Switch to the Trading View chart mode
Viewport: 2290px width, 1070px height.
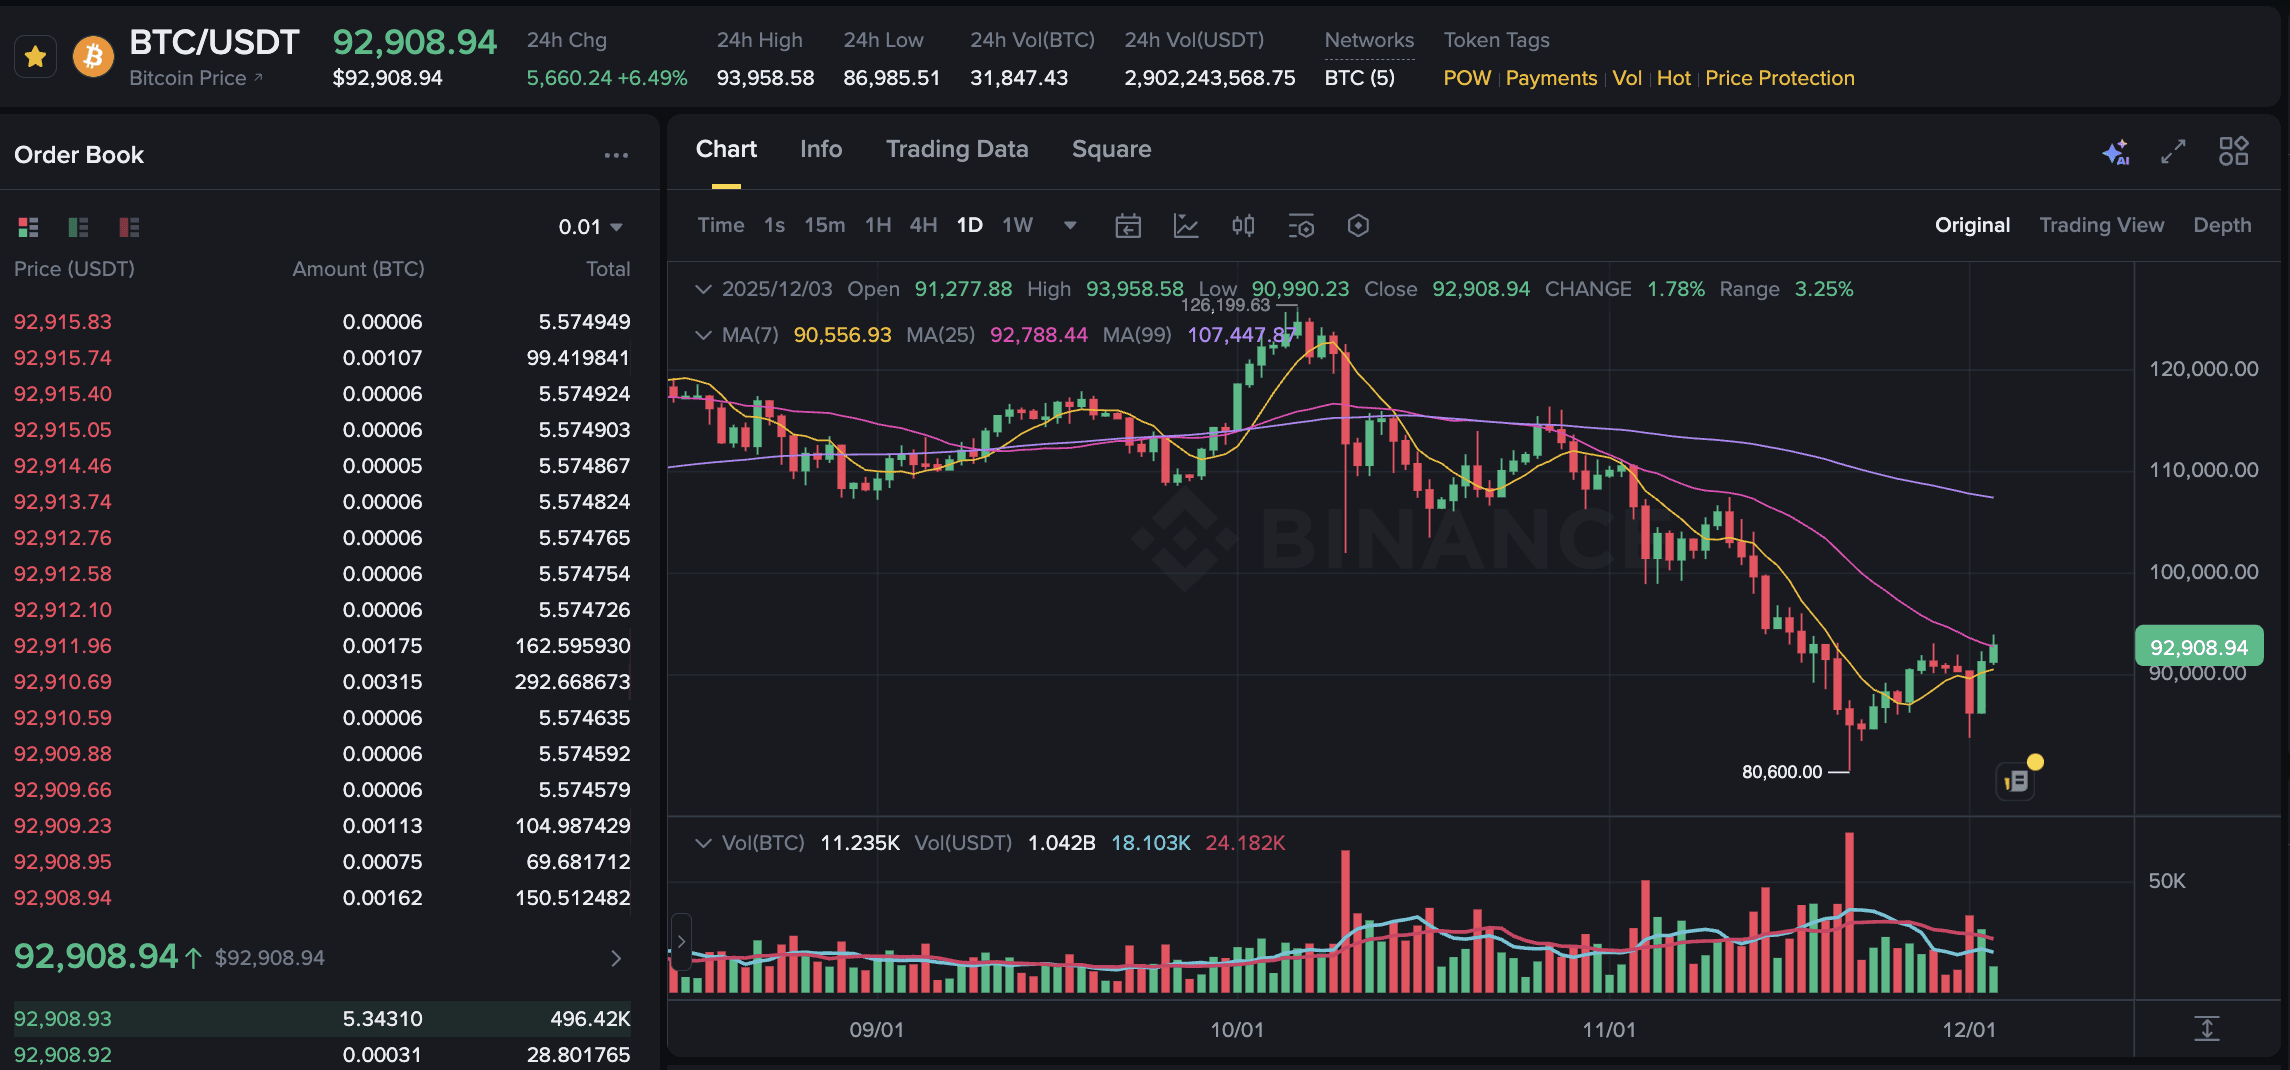(2102, 225)
